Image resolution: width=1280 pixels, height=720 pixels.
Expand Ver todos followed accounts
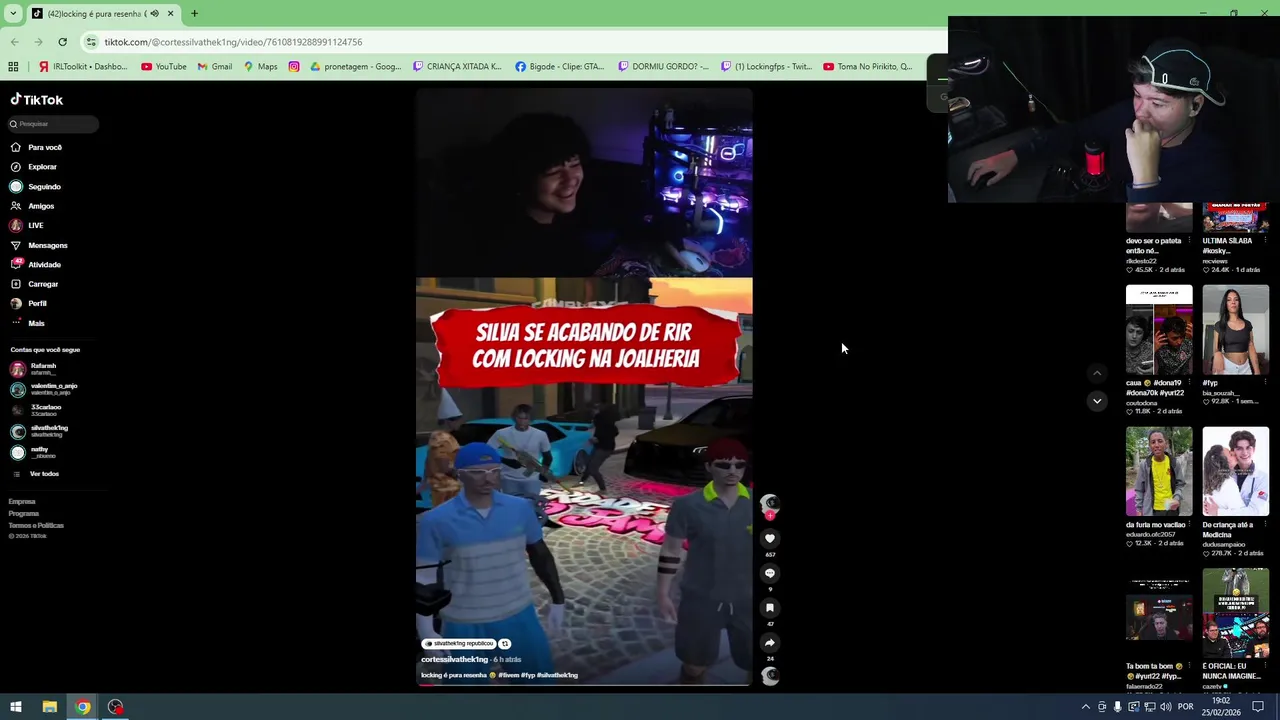[x=37, y=474]
